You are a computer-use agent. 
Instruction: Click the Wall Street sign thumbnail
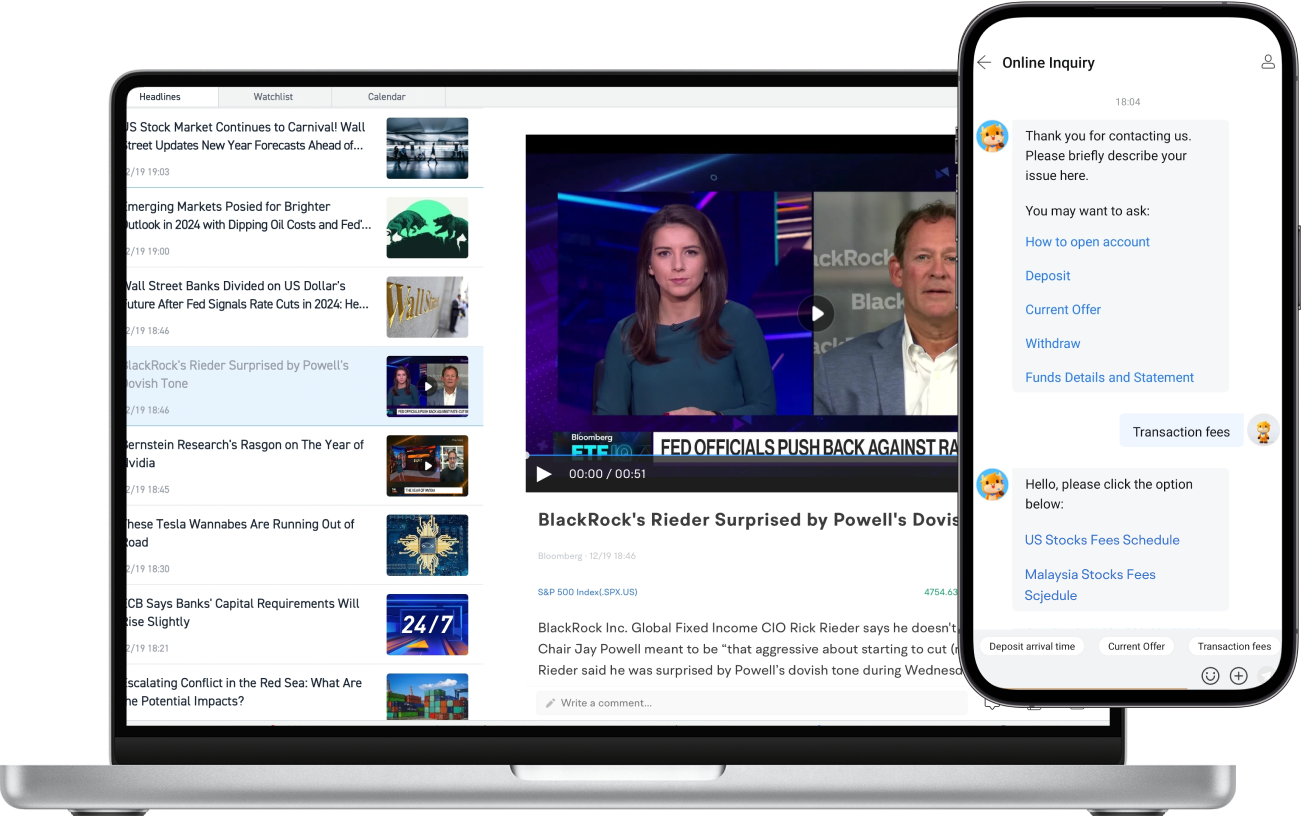point(427,307)
